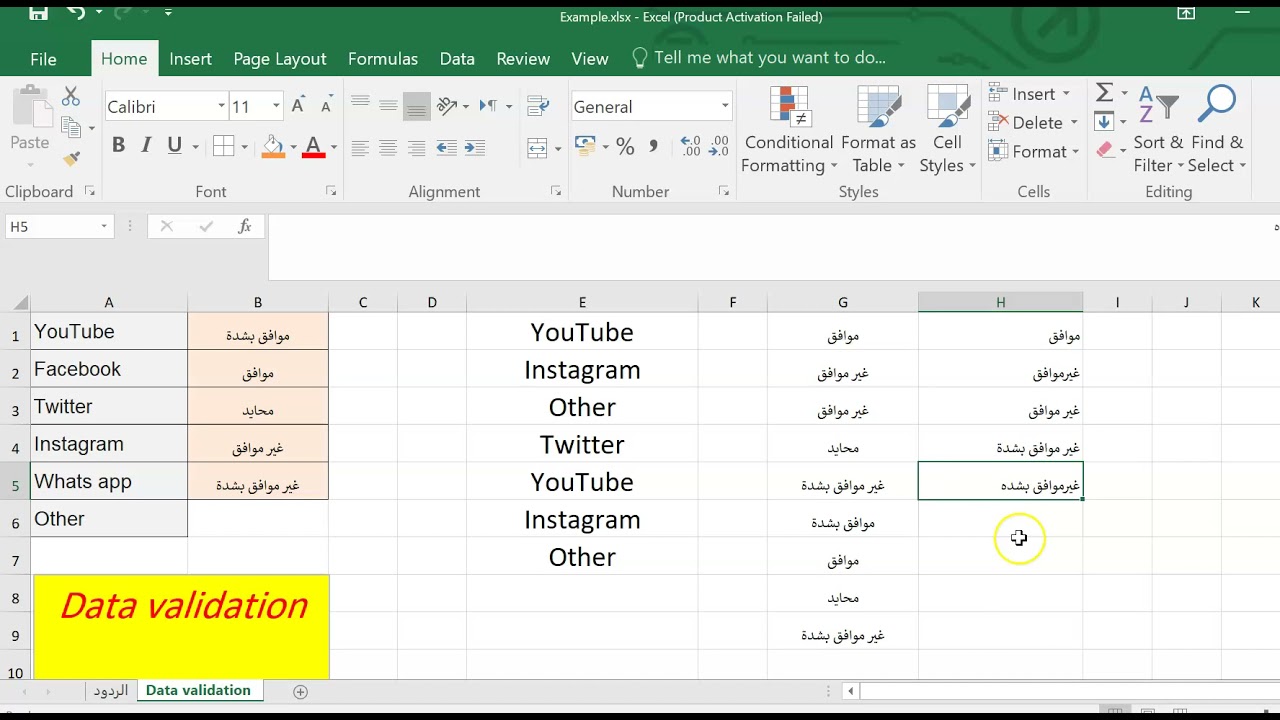
Task: Click the Format Painter brush icon
Action: point(70,158)
